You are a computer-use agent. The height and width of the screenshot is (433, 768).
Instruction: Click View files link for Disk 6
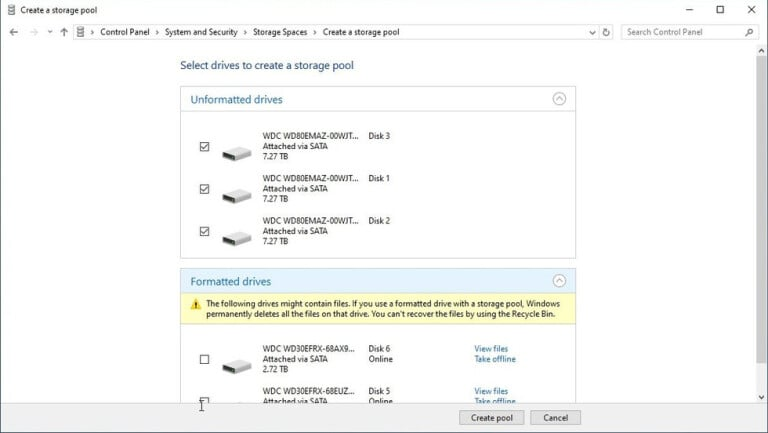491,349
